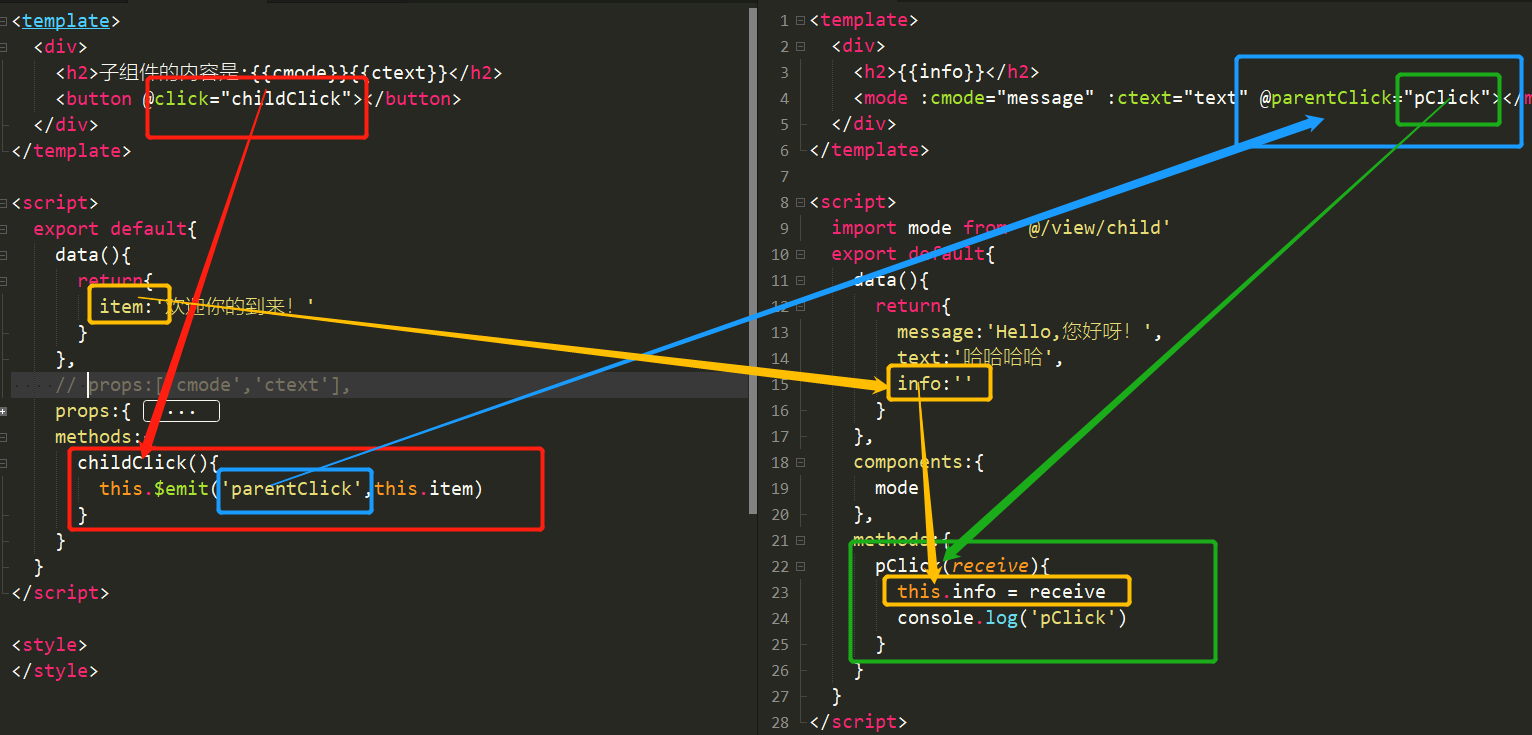The height and width of the screenshot is (735, 1532).
Task: Collapse the return block containing item
Action: 4,281
